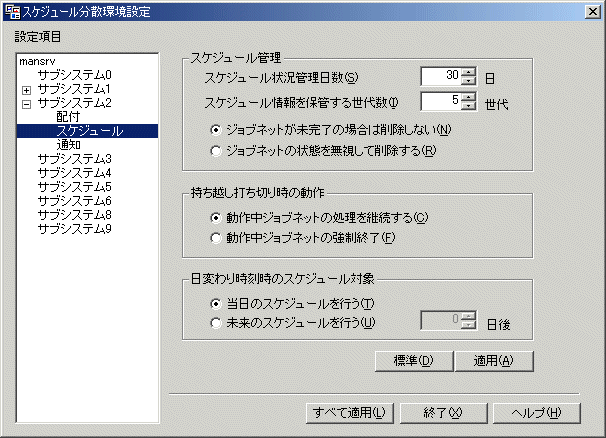The height and width of the screenshot is (438, 606).
Task: Click the 終了(X) button
Action: pos(443,413)
